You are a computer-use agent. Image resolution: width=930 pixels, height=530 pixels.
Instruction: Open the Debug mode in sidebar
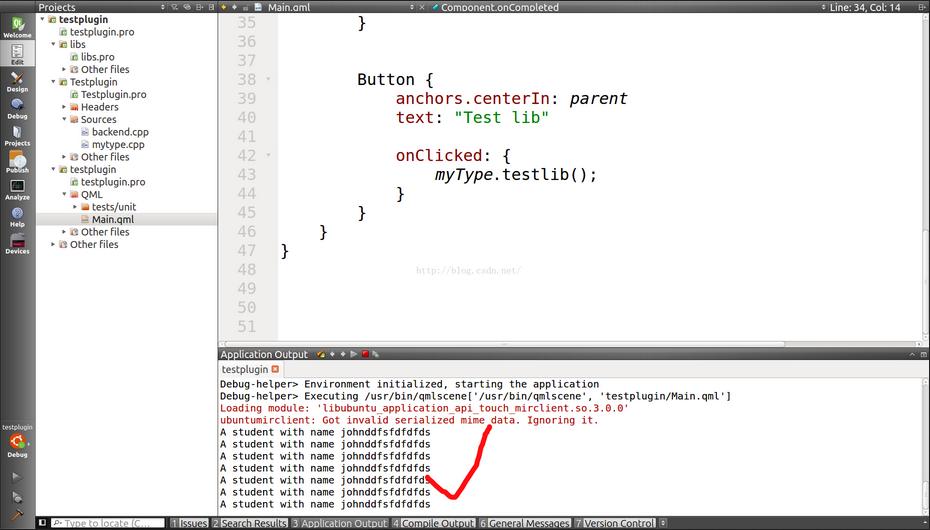(x=17, y=109)
